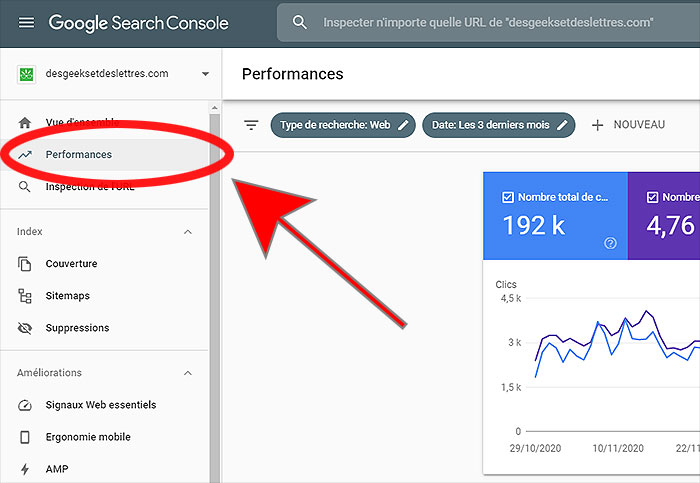The height and width of the screenshot is (483, 700).
Task: Click the filter list icon
Action: tap(251, 125)
